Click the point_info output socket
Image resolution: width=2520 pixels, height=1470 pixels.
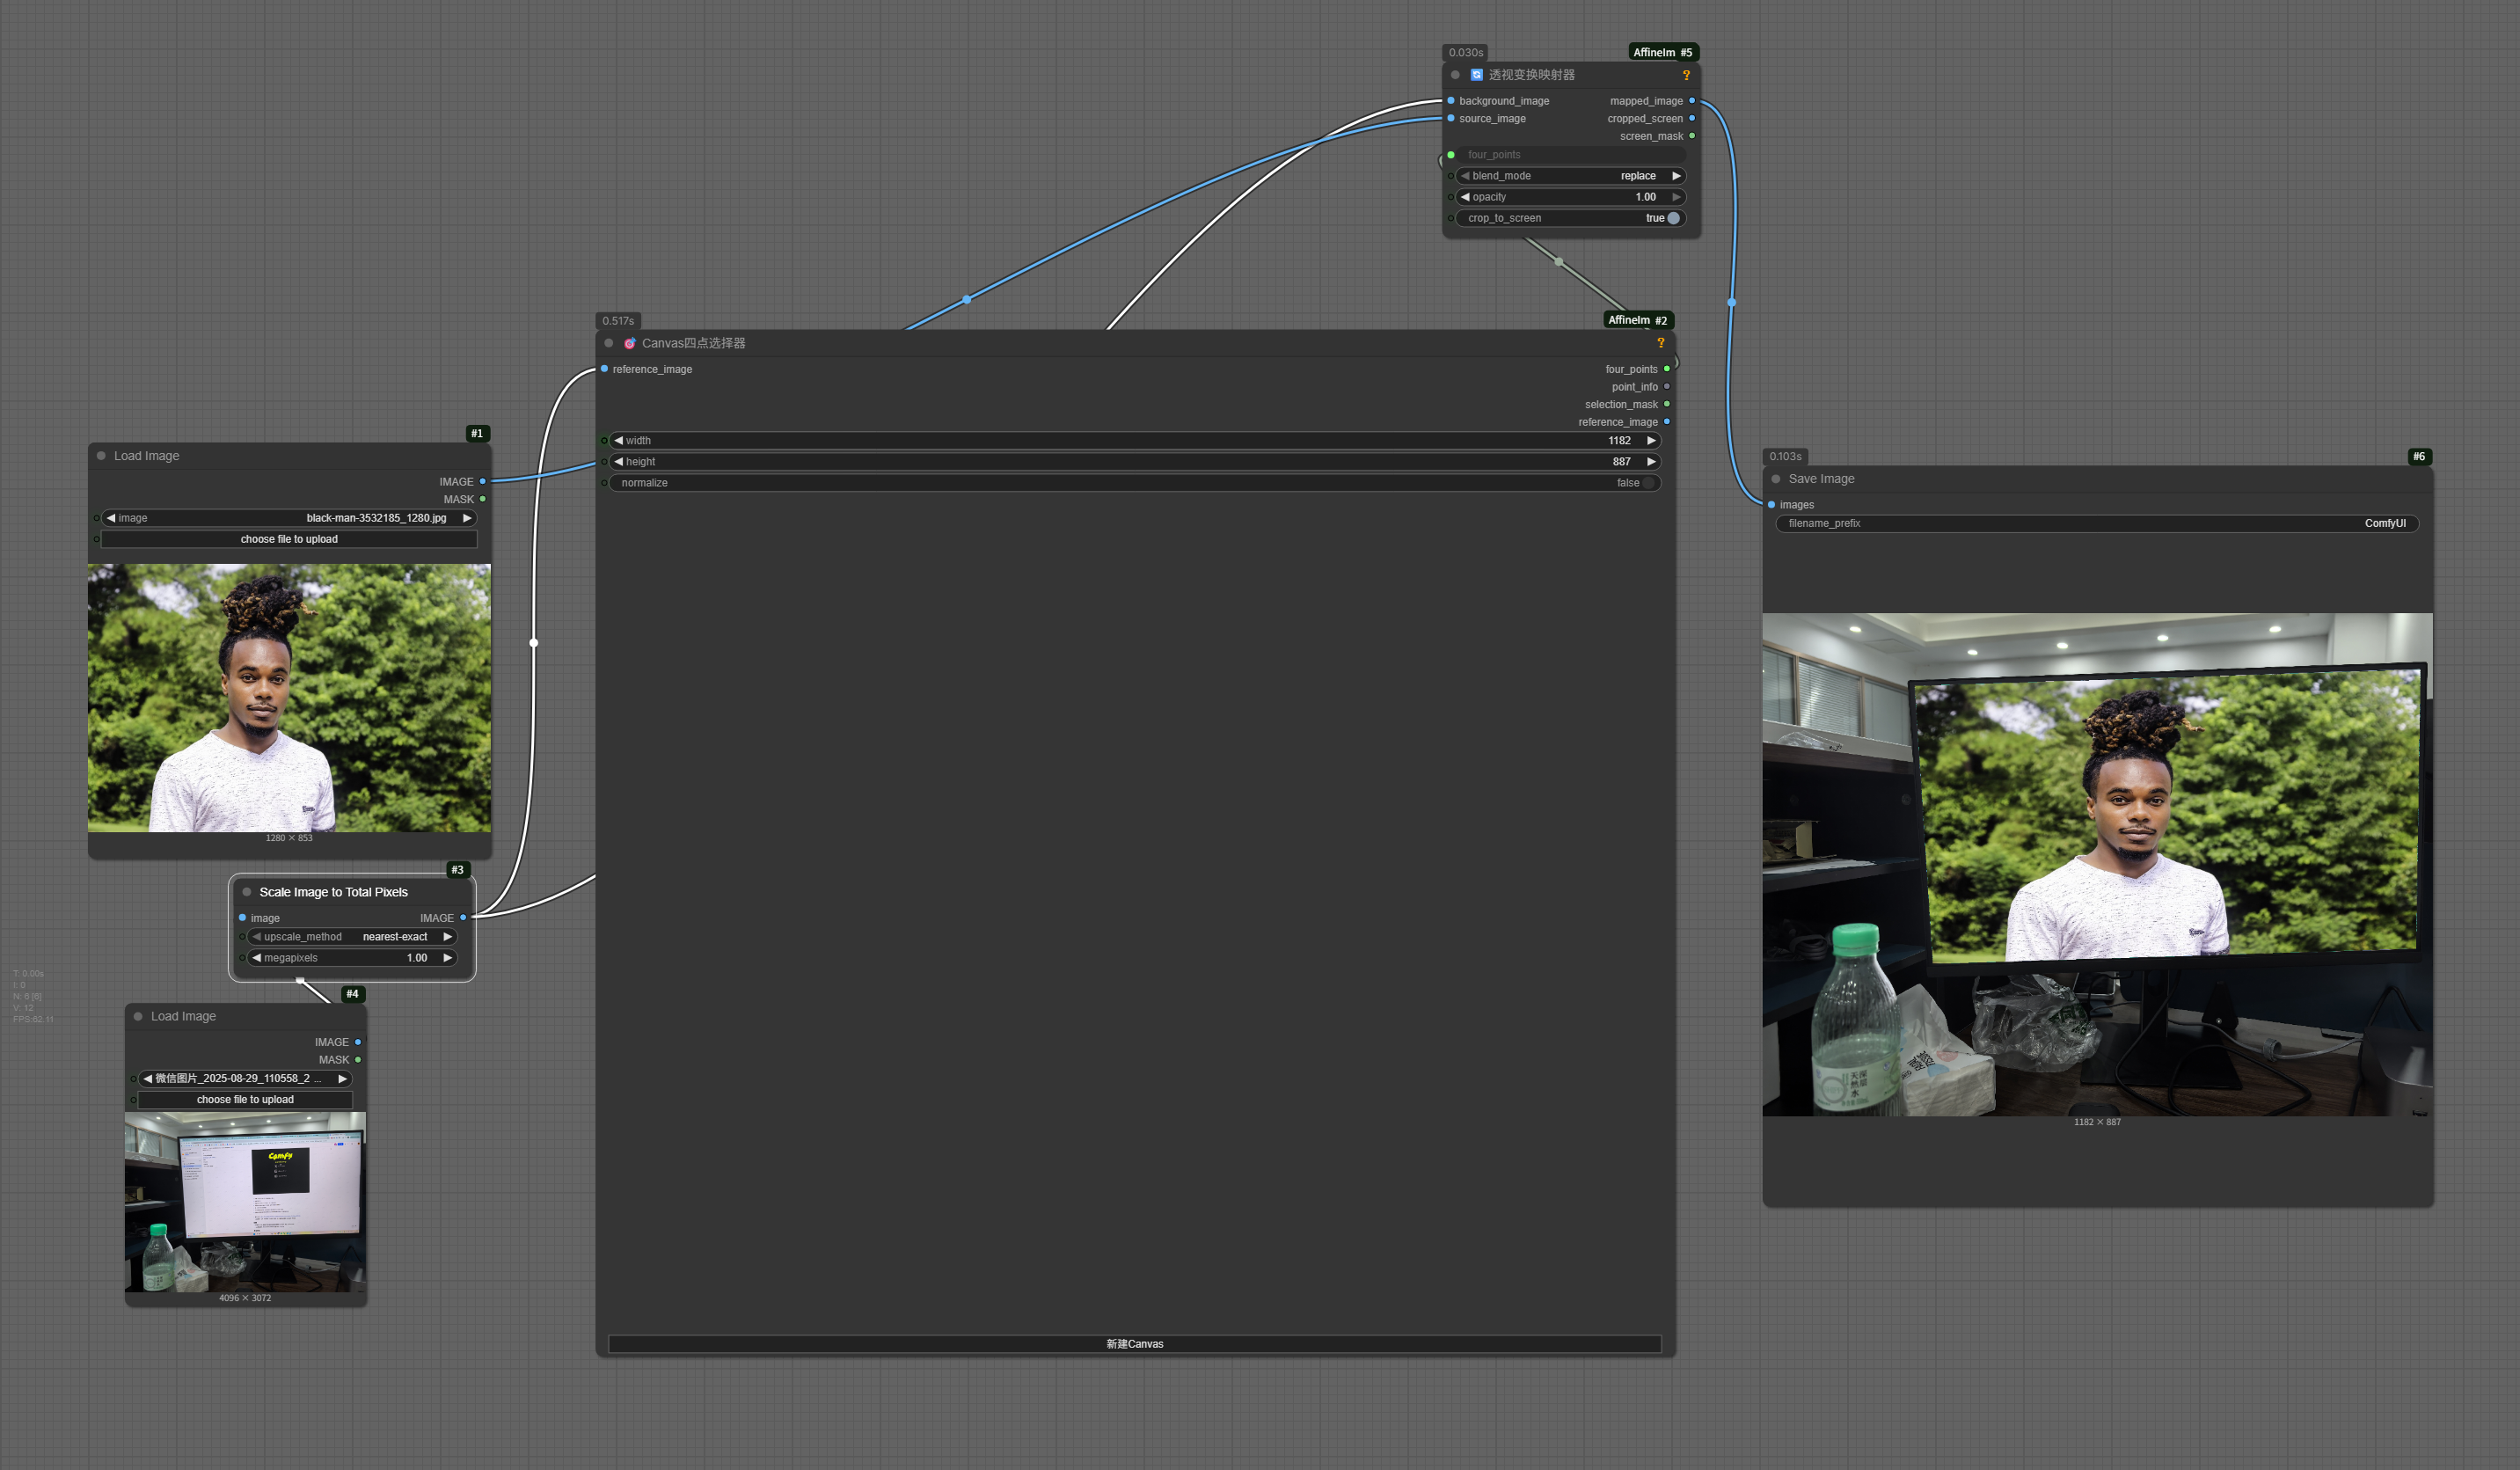coord(1667,387)
